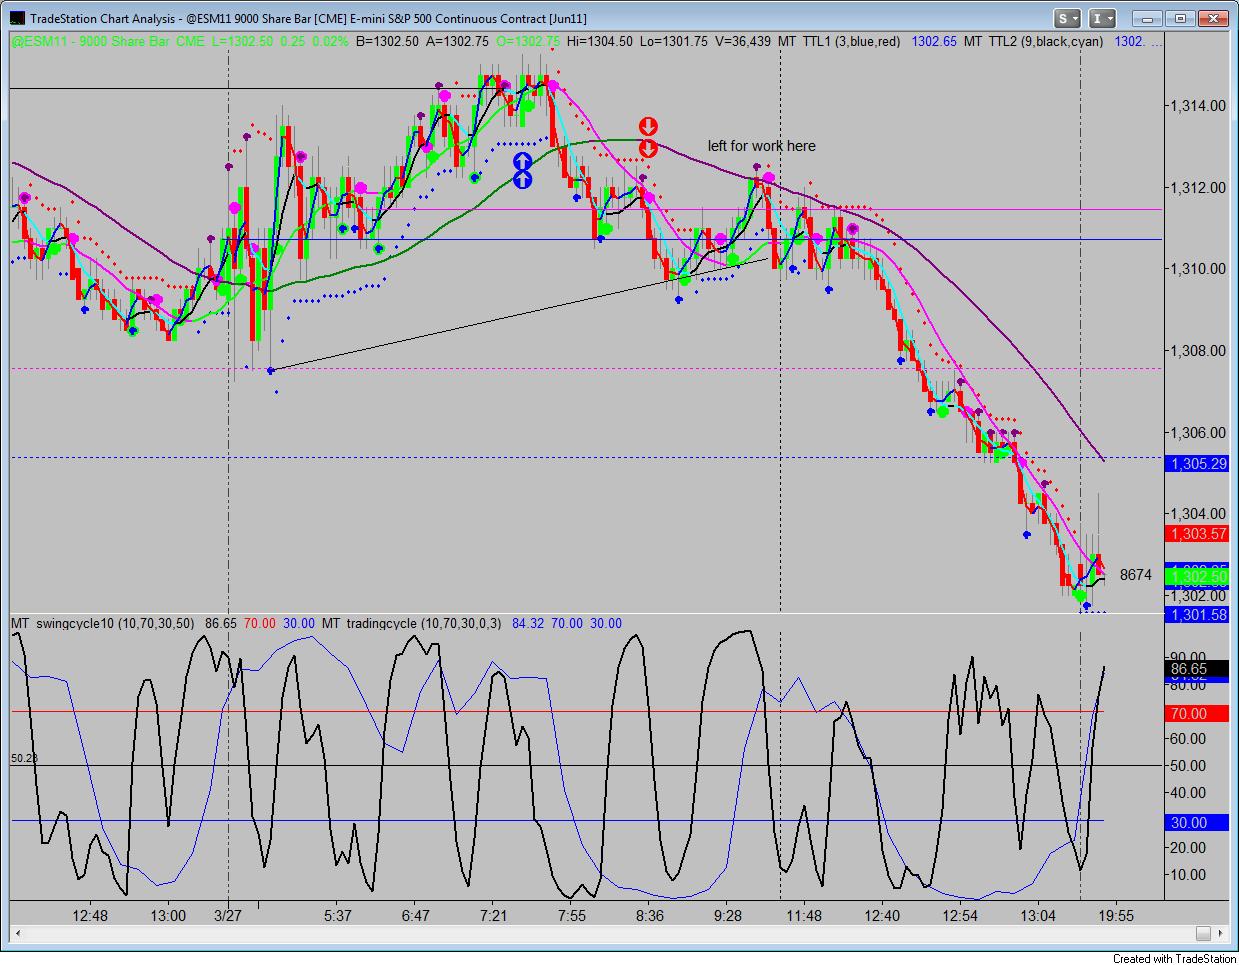
Task: Open the TradeStation window system menu icon
Action: [17, 18]
